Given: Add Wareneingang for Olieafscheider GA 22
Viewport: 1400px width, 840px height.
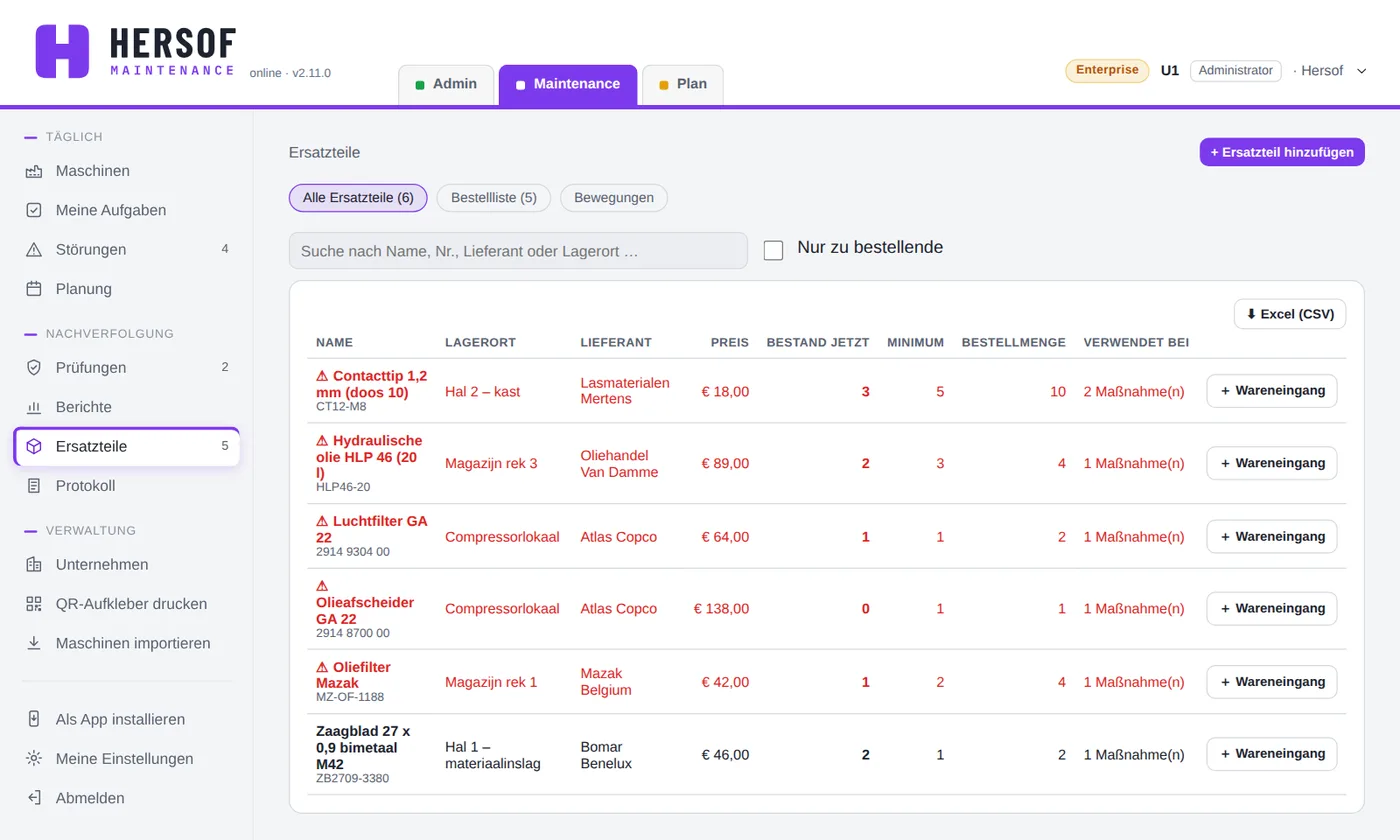Looking at the screenshot, I should click(1272, 608).
